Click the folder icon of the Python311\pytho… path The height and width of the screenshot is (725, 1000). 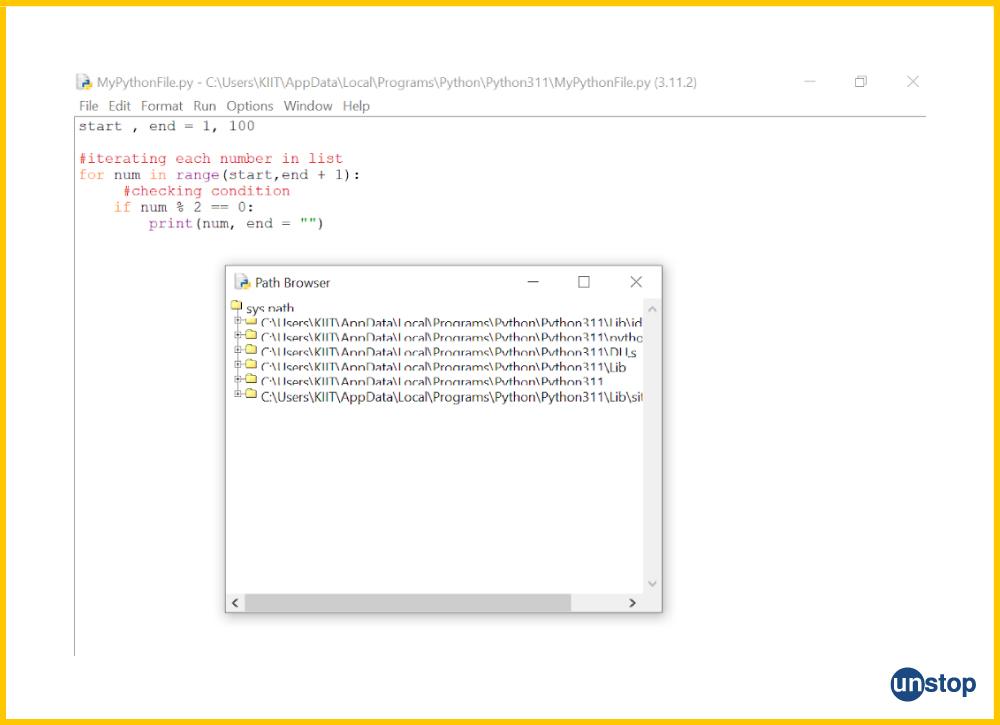point(251,335)
